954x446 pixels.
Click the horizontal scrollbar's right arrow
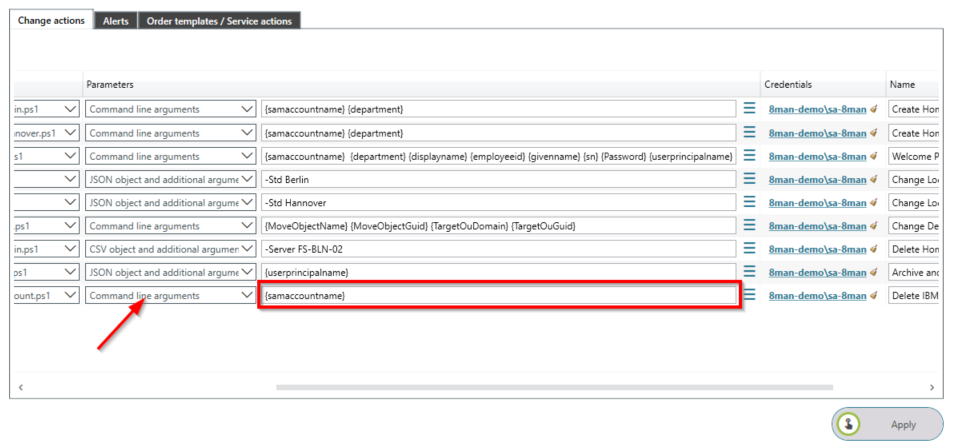pyautogui.click(x=932, y=386)
